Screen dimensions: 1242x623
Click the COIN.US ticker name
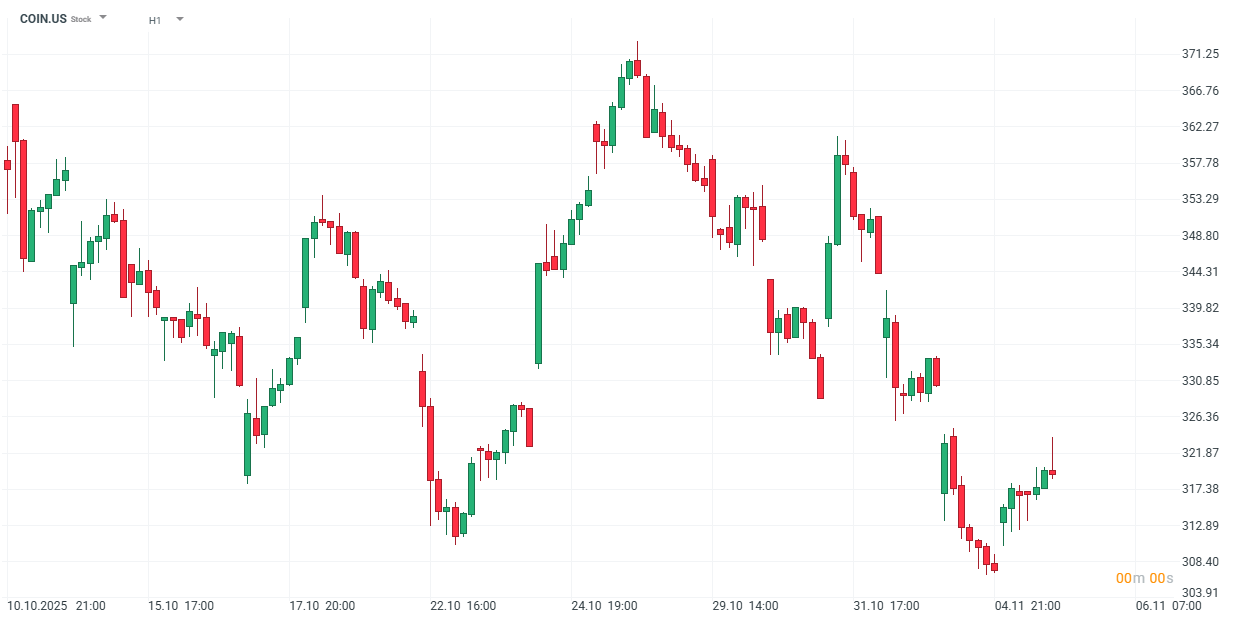43,19
